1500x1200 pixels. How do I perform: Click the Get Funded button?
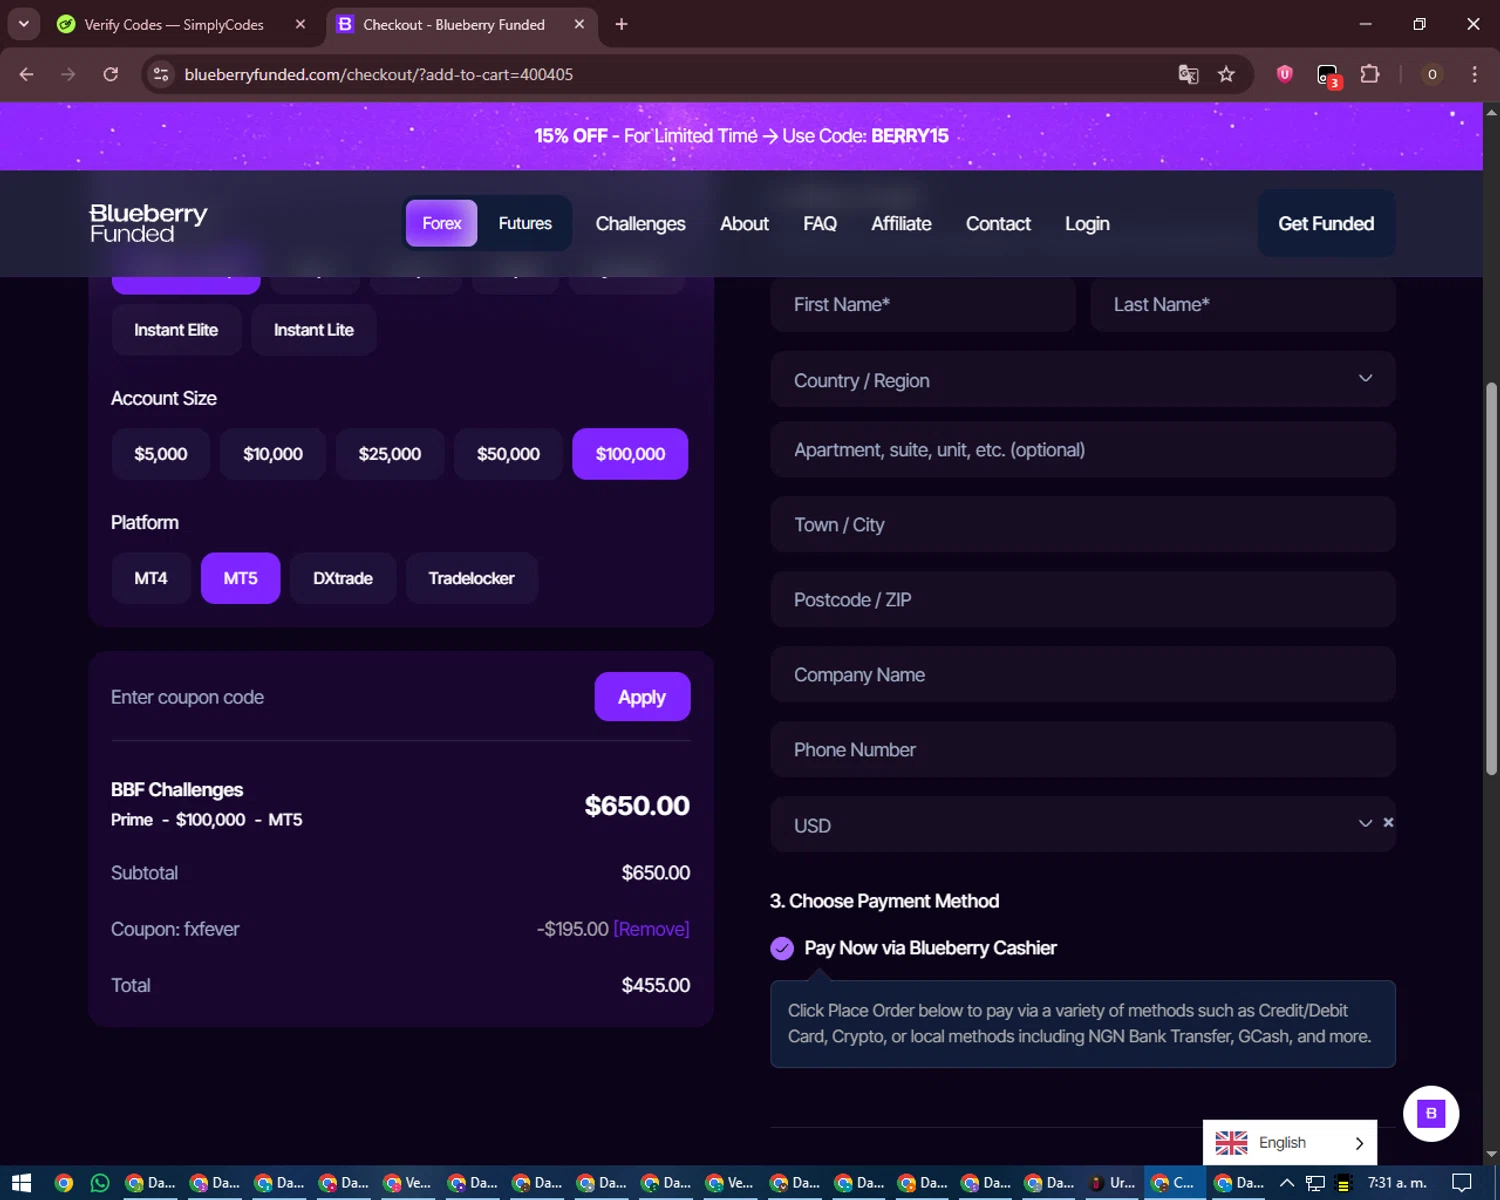[x=1326, y=223]
